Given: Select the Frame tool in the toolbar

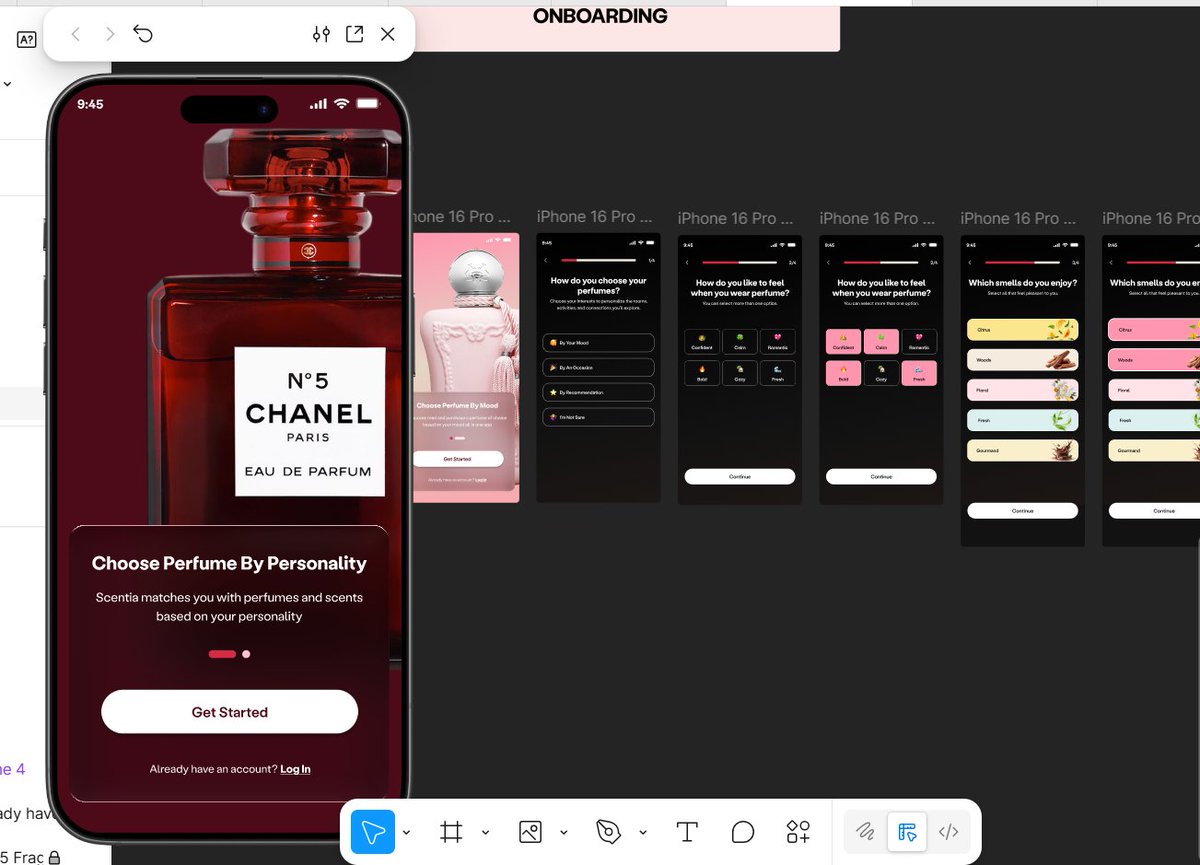Looking at the screenshot, I should tap(452, 831).
